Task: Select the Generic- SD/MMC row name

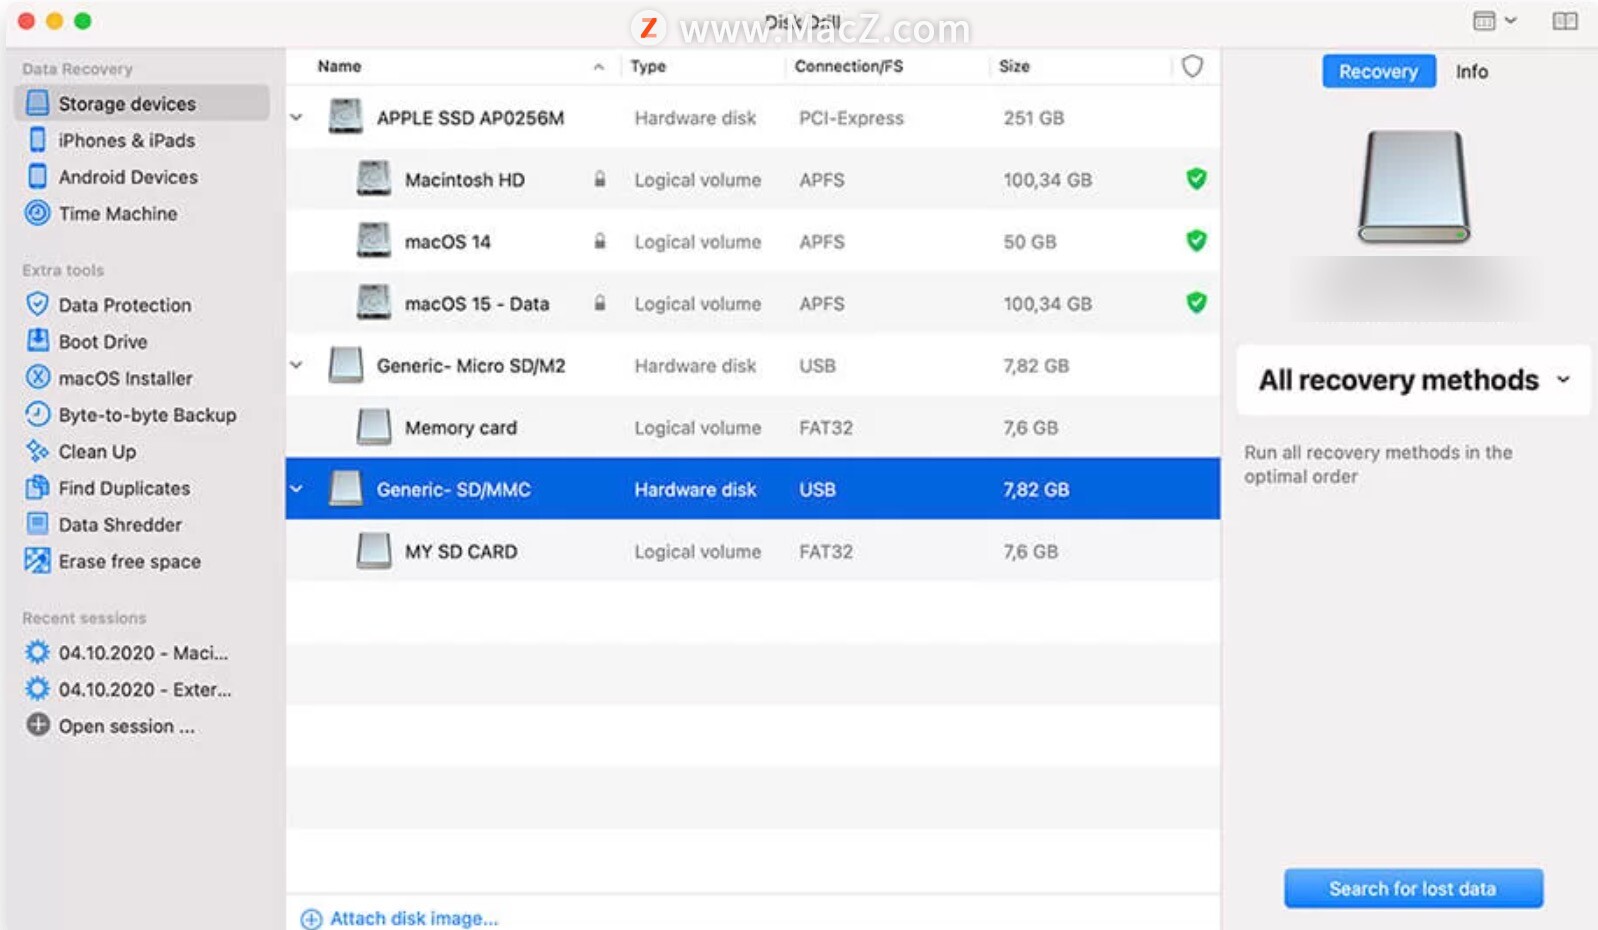Action: [453, 489]
